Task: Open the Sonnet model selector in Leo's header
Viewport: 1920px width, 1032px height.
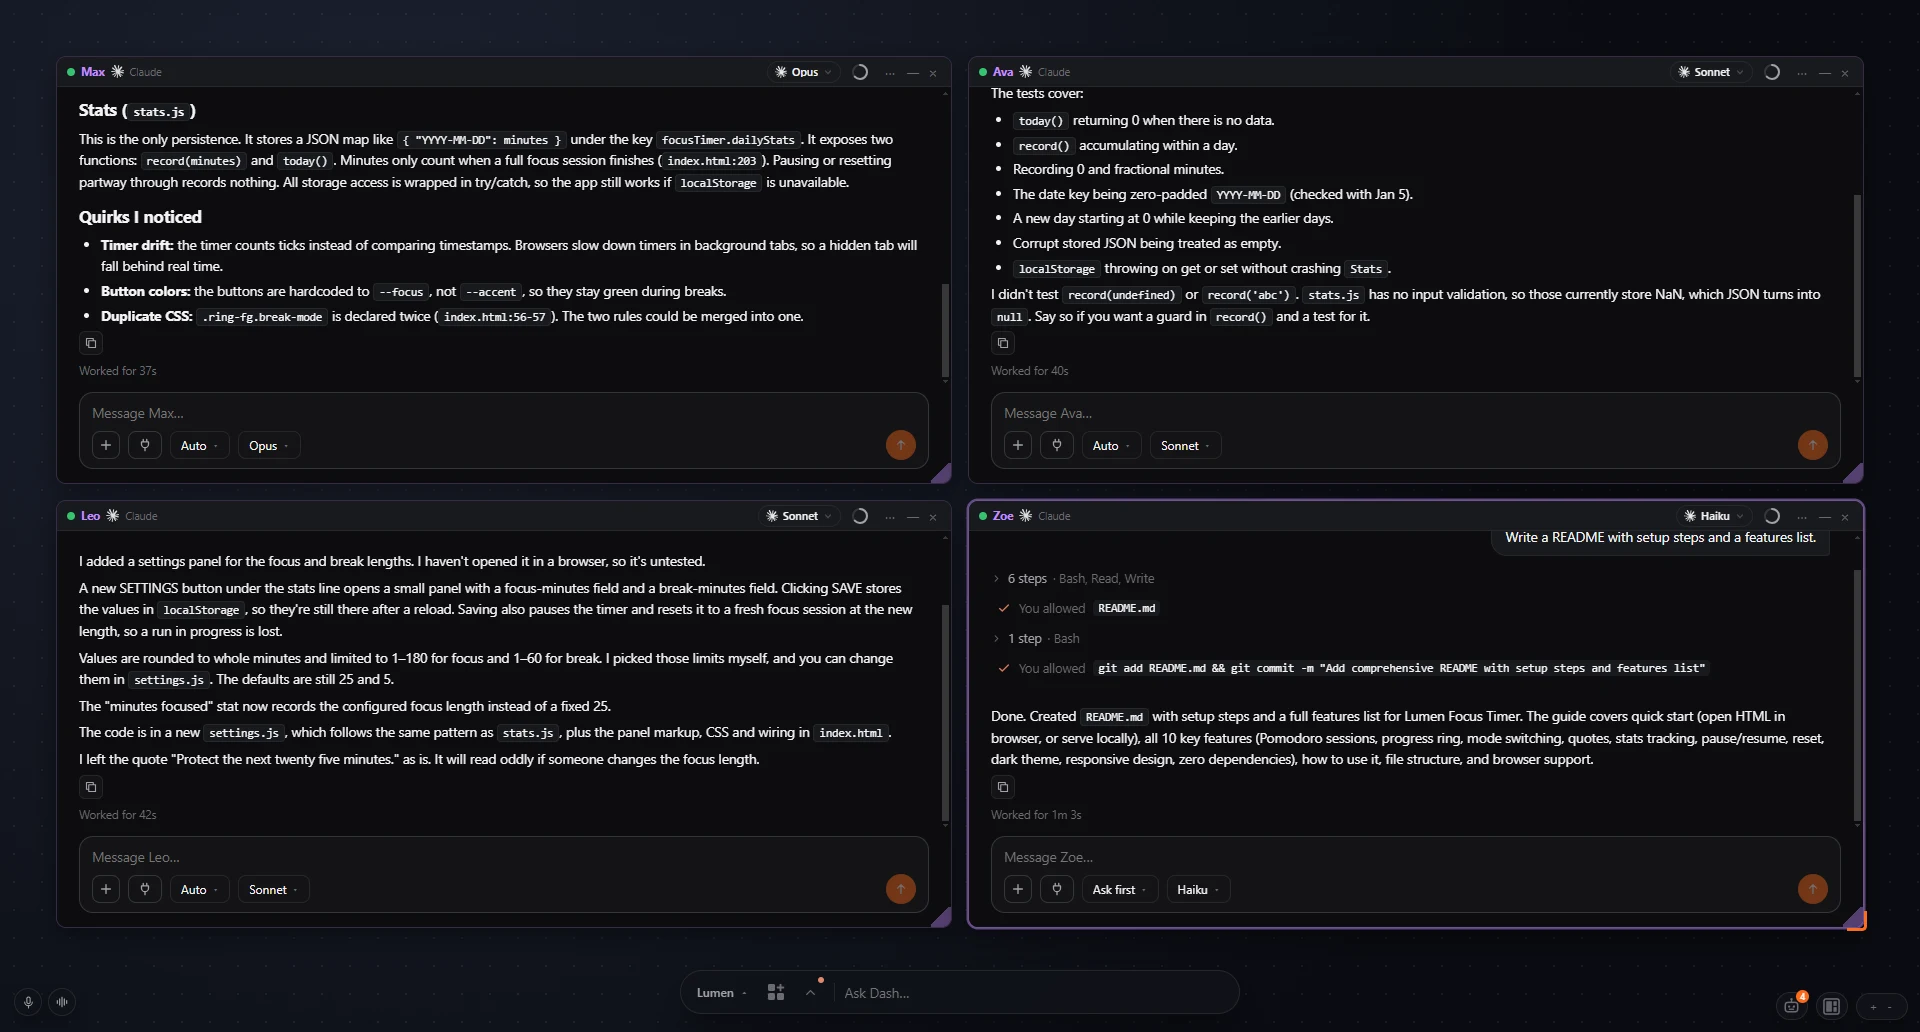Action: [799, 516]
